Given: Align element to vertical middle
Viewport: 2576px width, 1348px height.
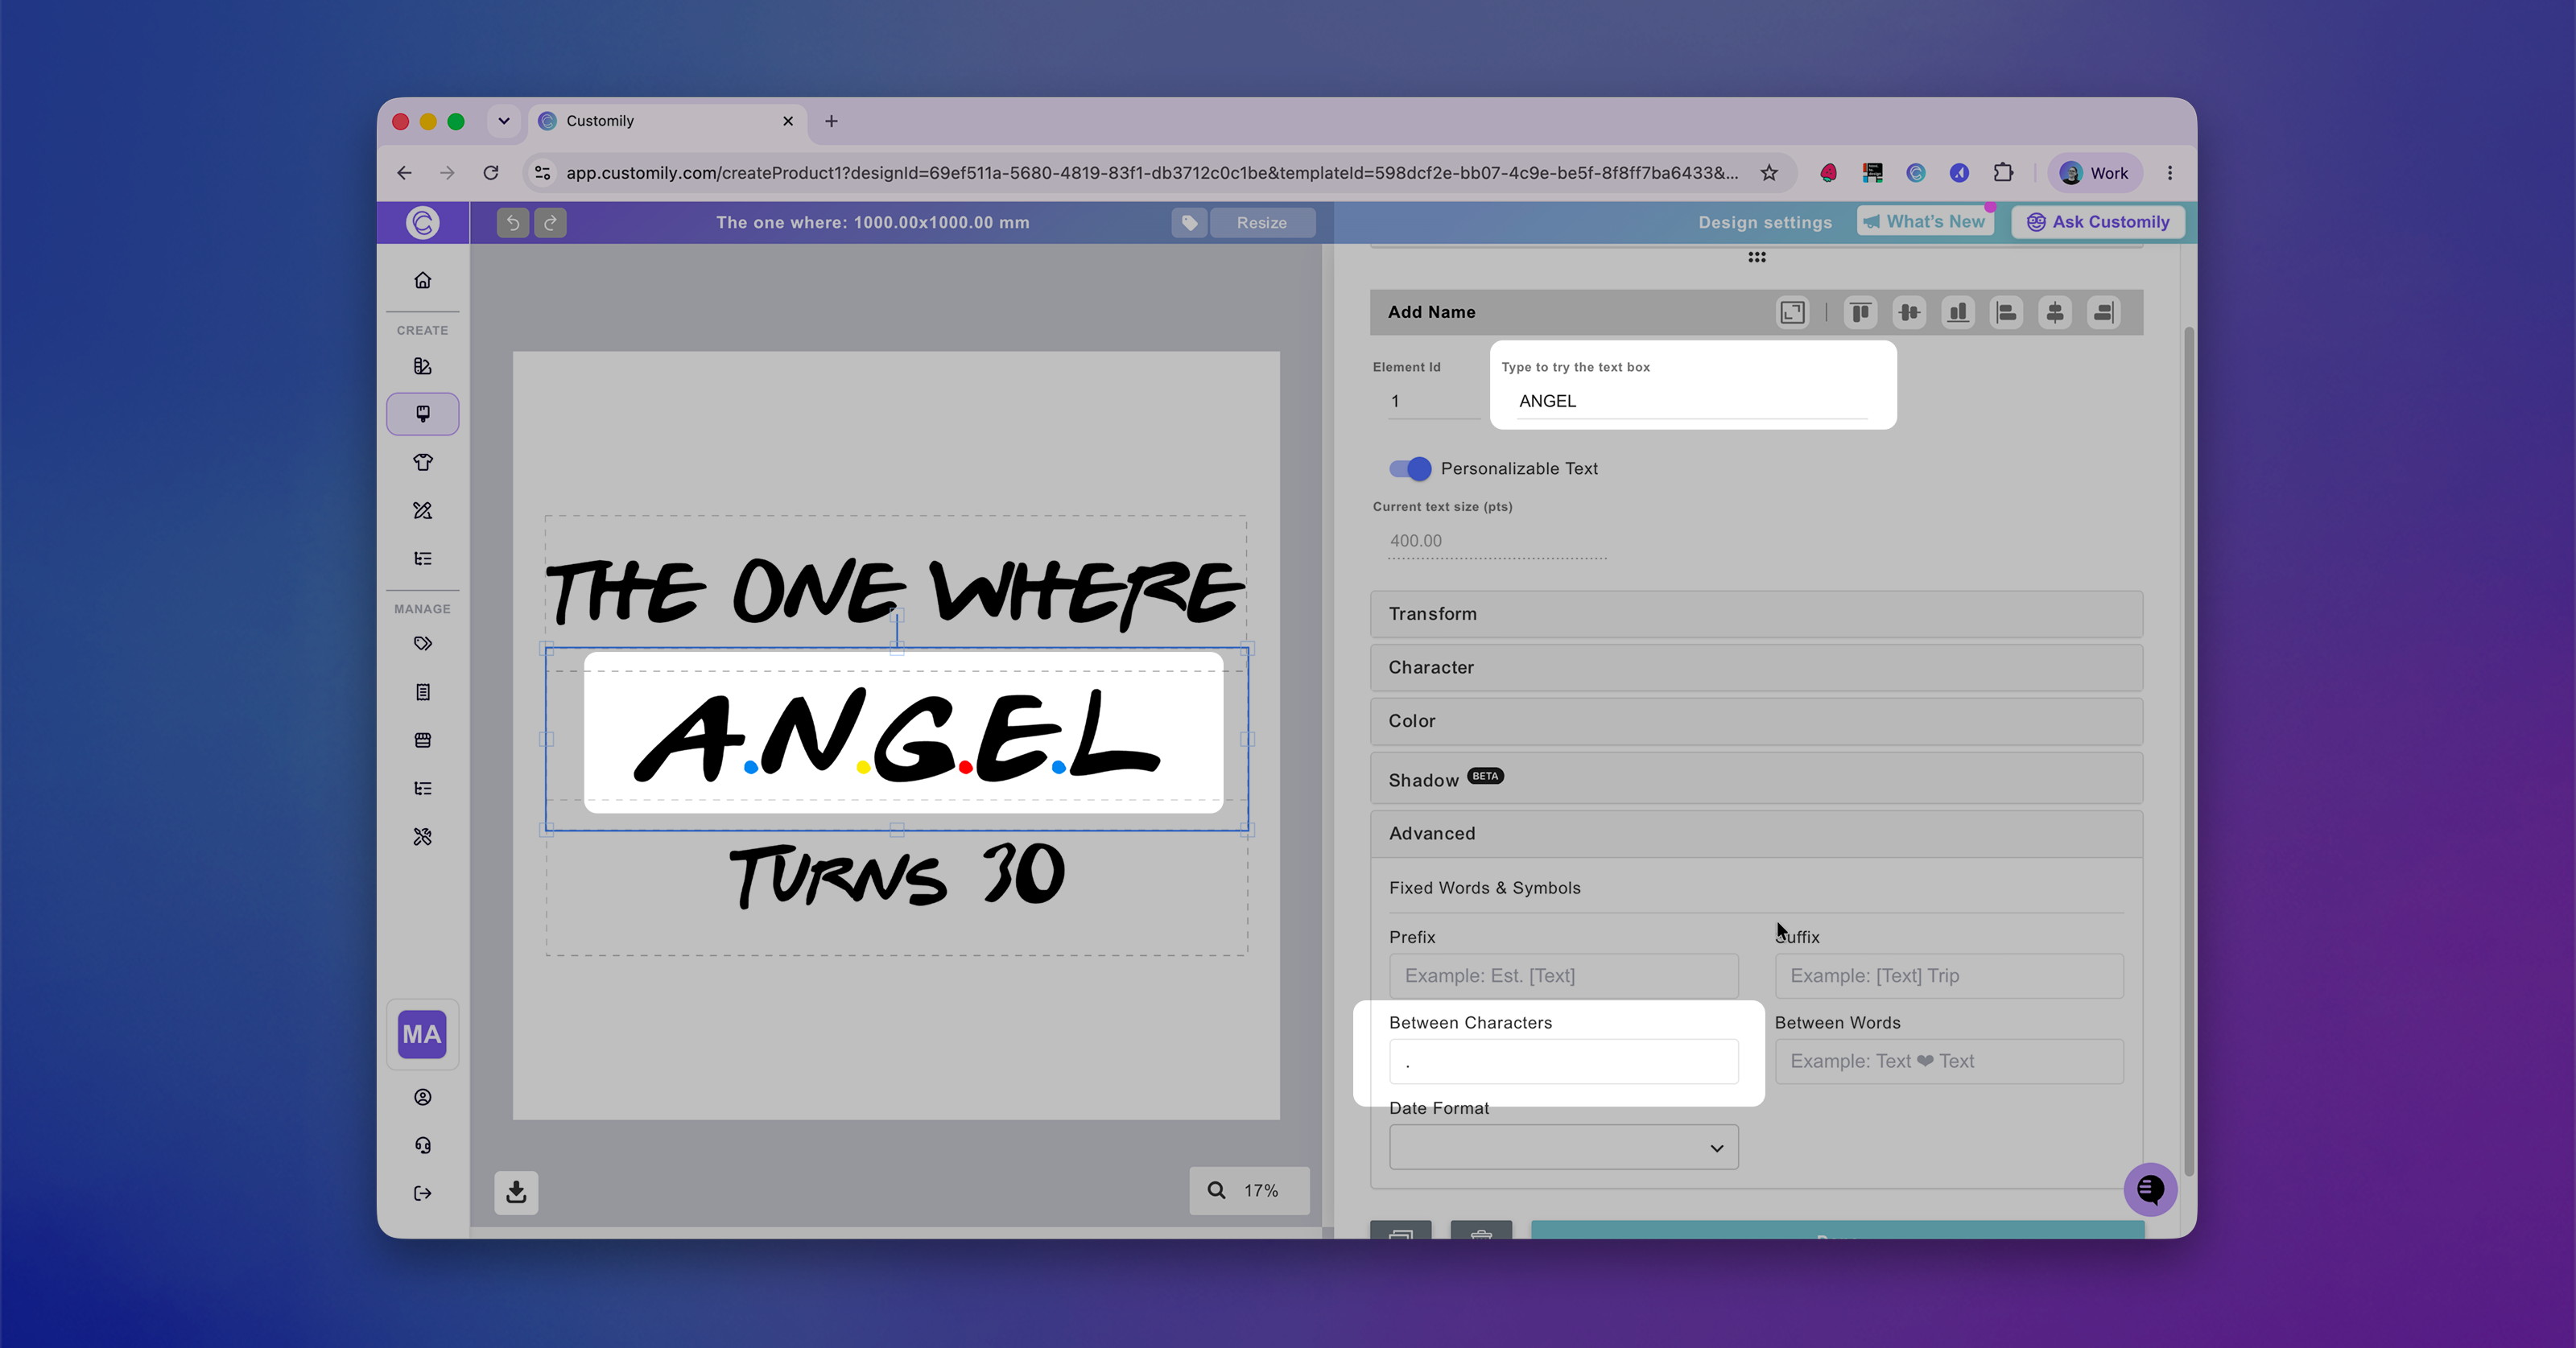Looking at the screenshot, I should pyautogui.click(x=1909, y=313).
